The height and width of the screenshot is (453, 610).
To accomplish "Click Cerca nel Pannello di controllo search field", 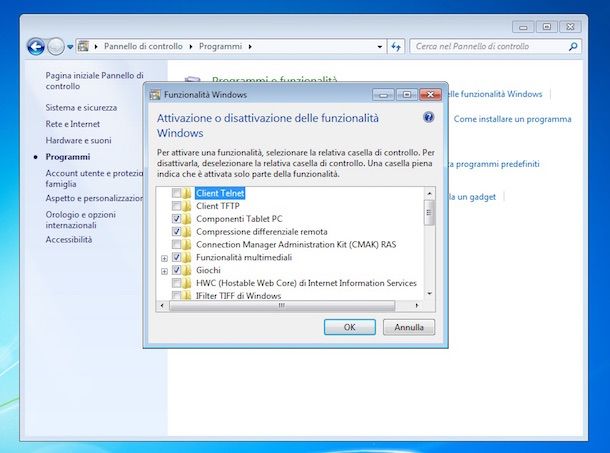I will pyautogui.click(x=496, y=47).
